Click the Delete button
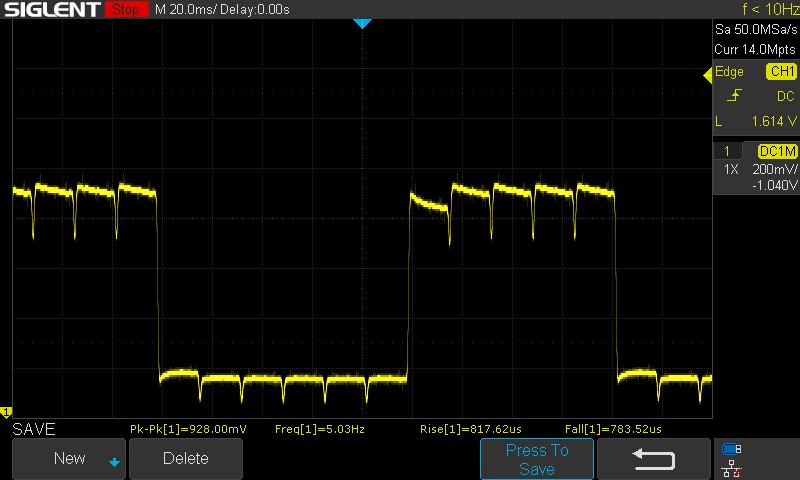The image size is (800, 480). coord(186,459)
